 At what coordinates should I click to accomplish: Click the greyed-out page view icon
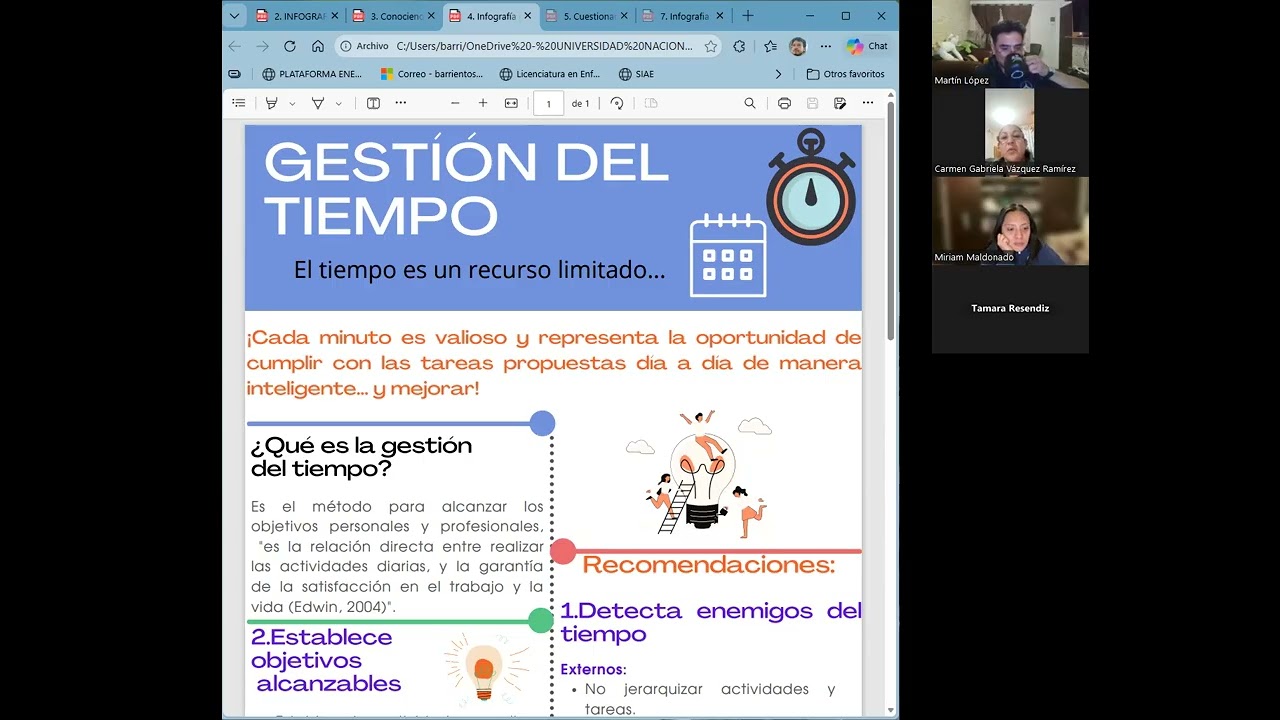[651, 103]
